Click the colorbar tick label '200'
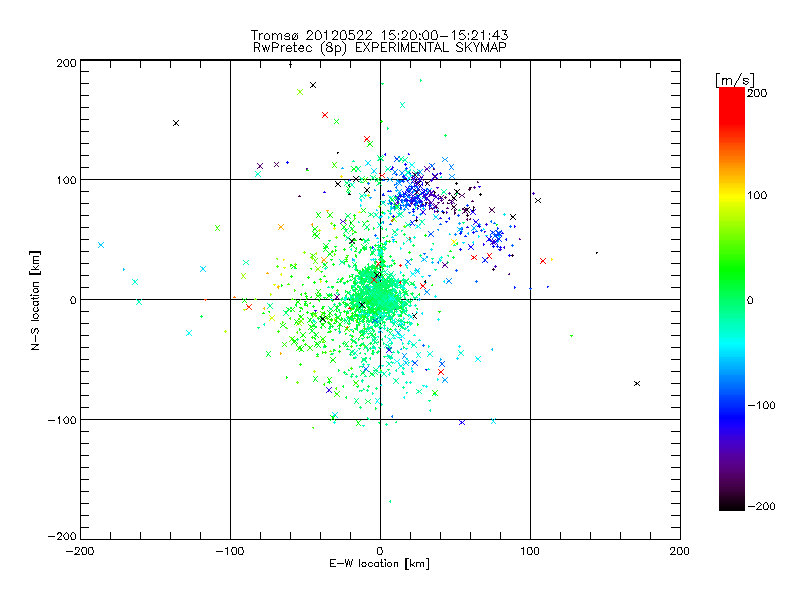The image size is (800, 600). (x=757, y=93)
